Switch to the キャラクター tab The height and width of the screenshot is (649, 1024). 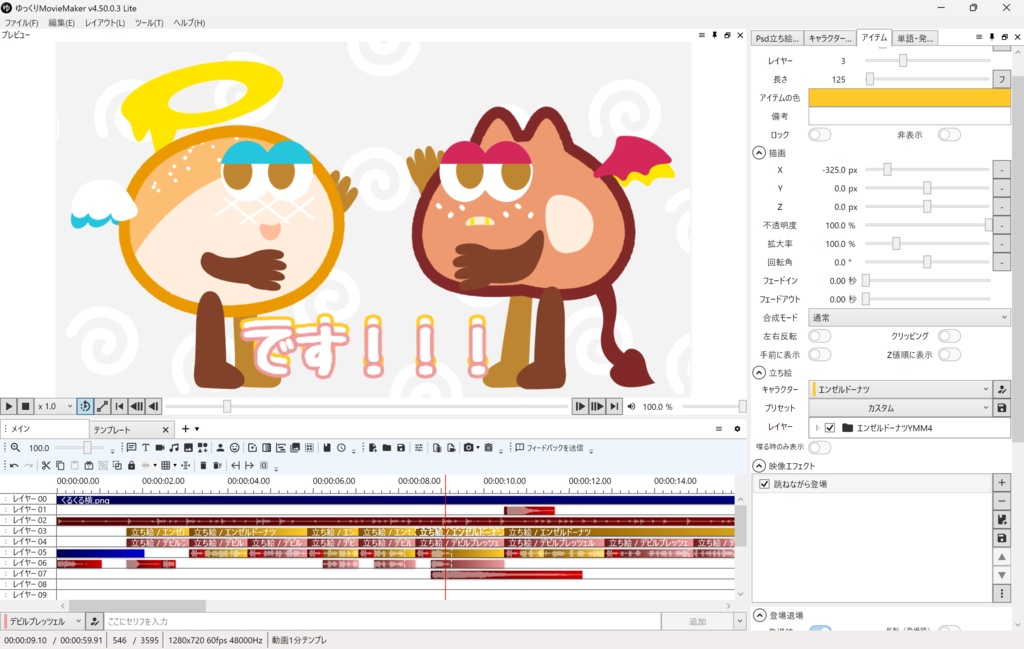(829, 39)
